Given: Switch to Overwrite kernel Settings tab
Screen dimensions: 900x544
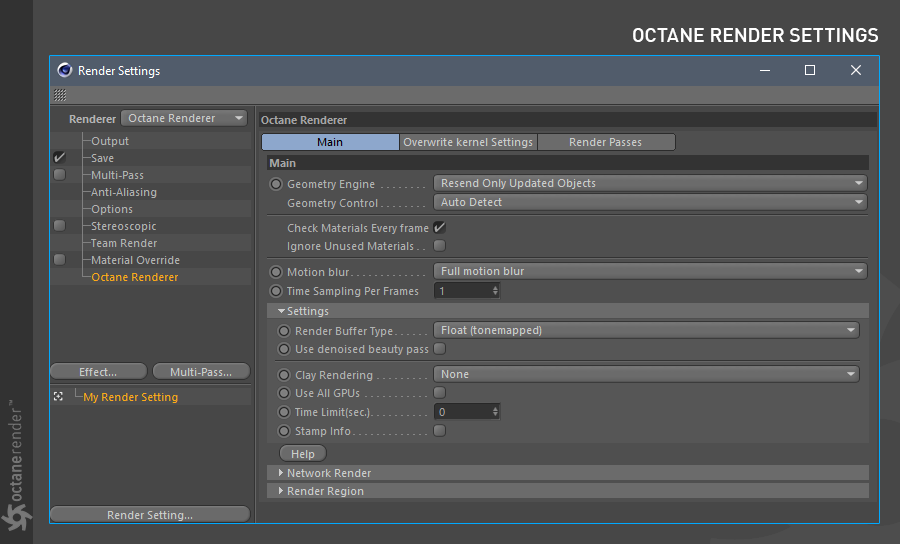Looking at the screenshot, I should point(468,142).
